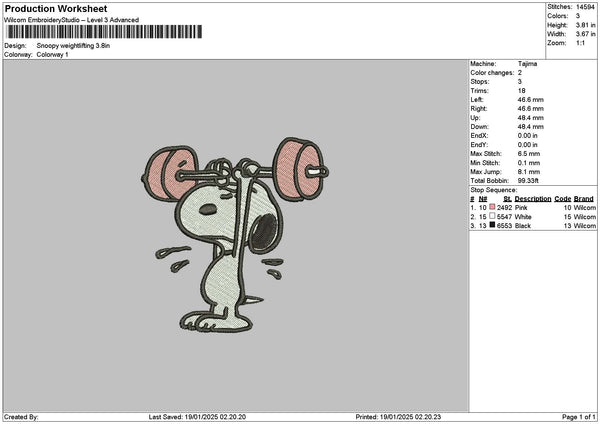Click the Code column header

point(563,198)
